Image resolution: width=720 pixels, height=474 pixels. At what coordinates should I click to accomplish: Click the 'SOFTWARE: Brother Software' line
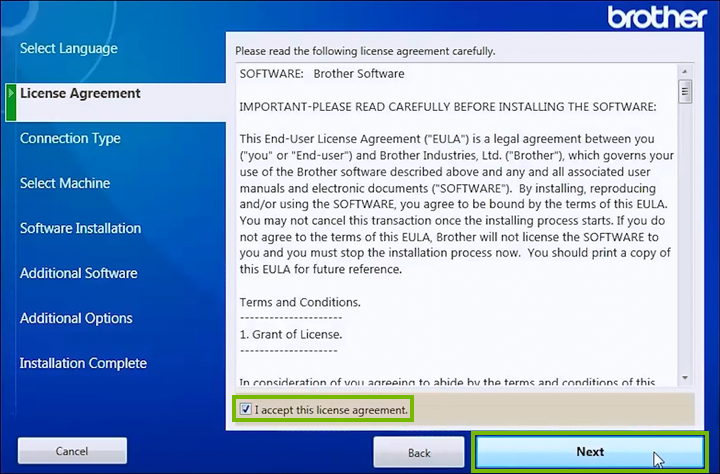(x=322, y=74)
